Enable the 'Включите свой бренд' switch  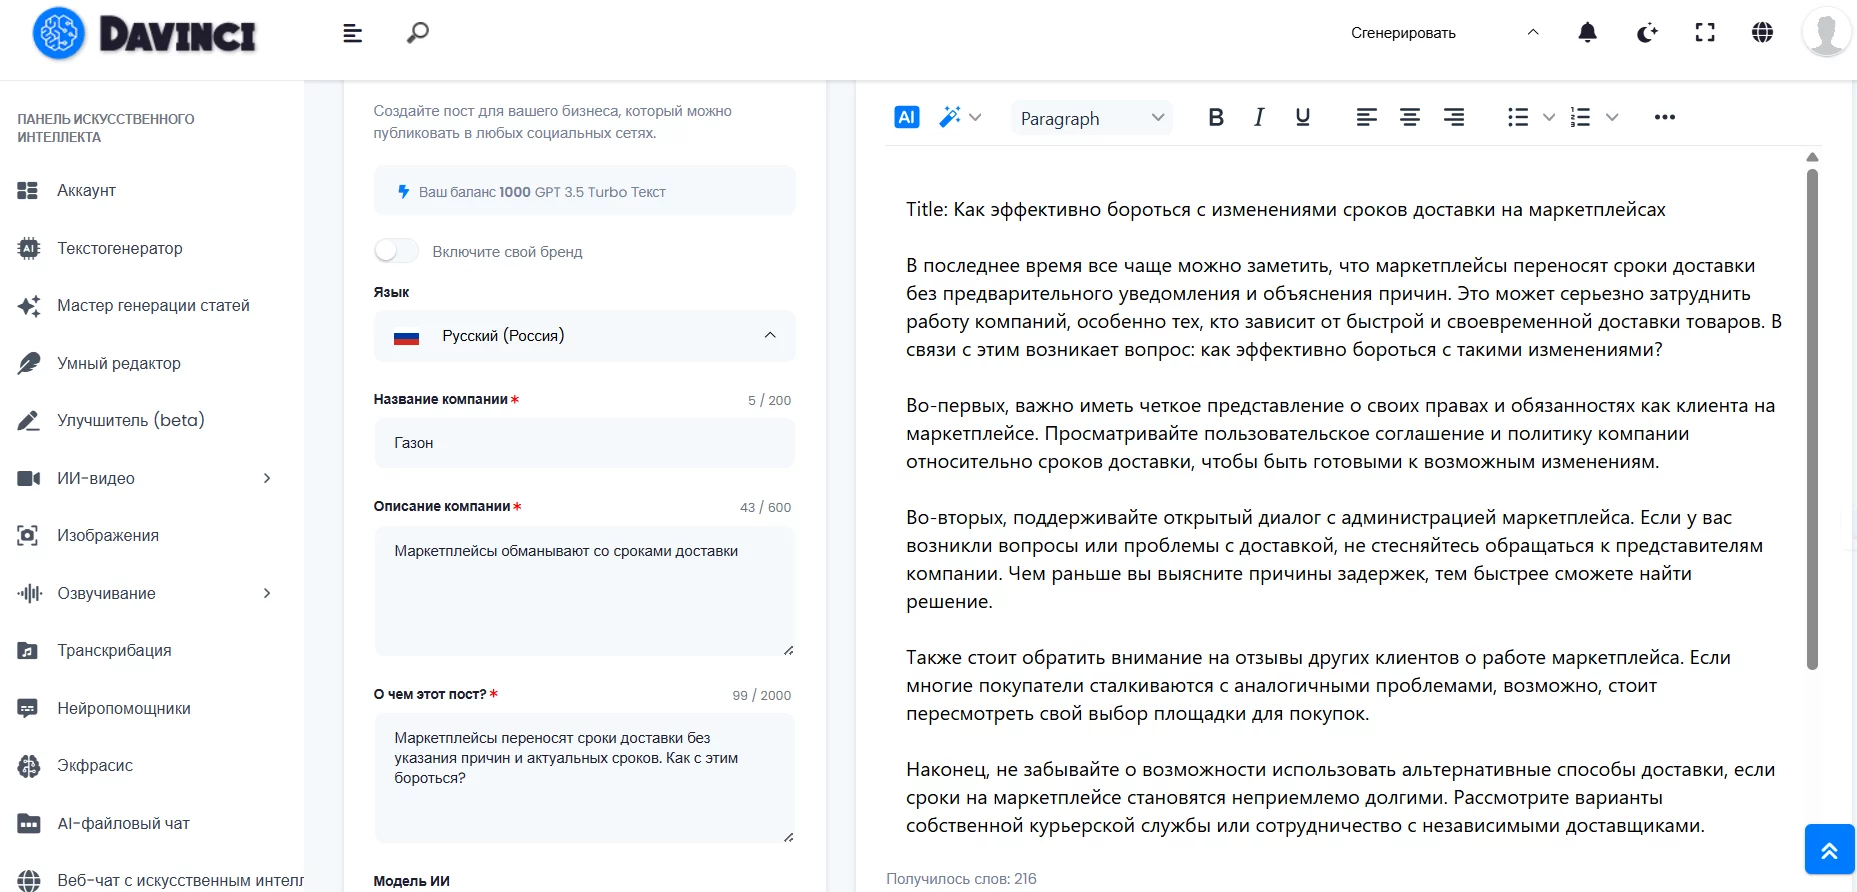point(397,251)
